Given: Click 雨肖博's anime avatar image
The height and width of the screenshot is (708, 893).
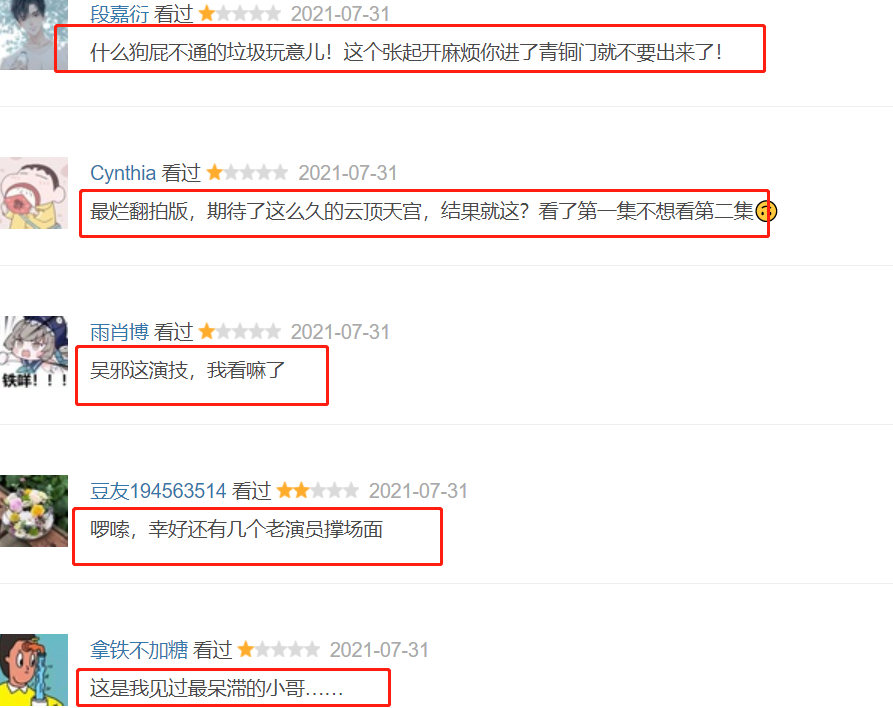Looking at the screenshot, I should click(x=34, y=352).
